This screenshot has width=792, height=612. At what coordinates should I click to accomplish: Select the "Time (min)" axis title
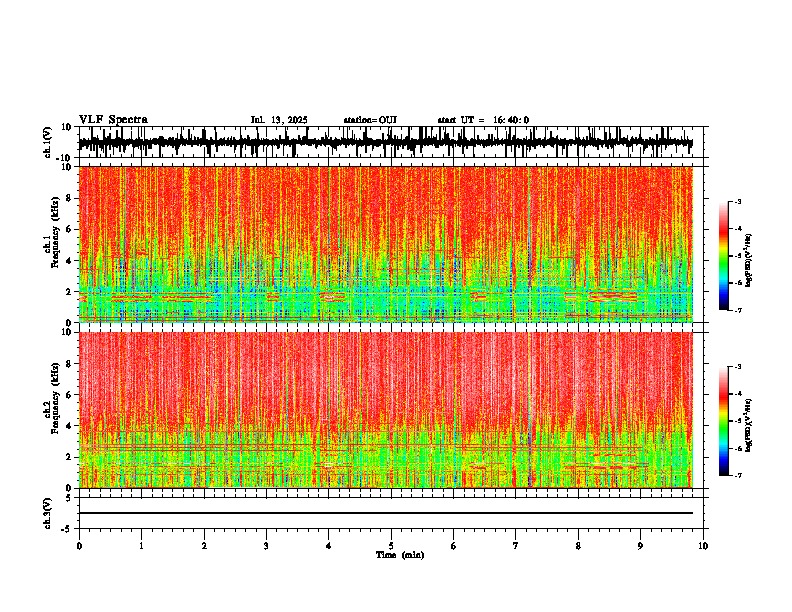point(400,555)
